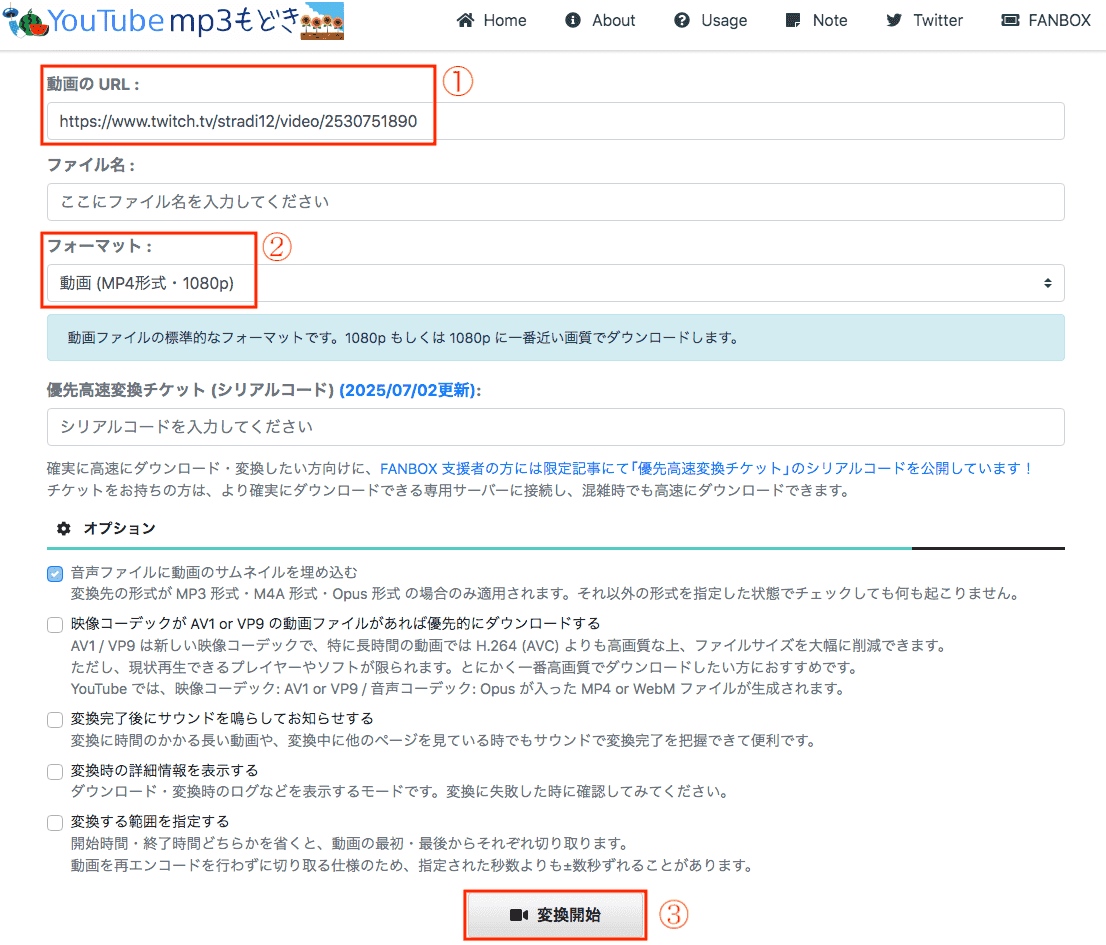This screenshot has width=1106, height=945.
Task: Click the Twitter bird icon
Action: coord(894,20)
